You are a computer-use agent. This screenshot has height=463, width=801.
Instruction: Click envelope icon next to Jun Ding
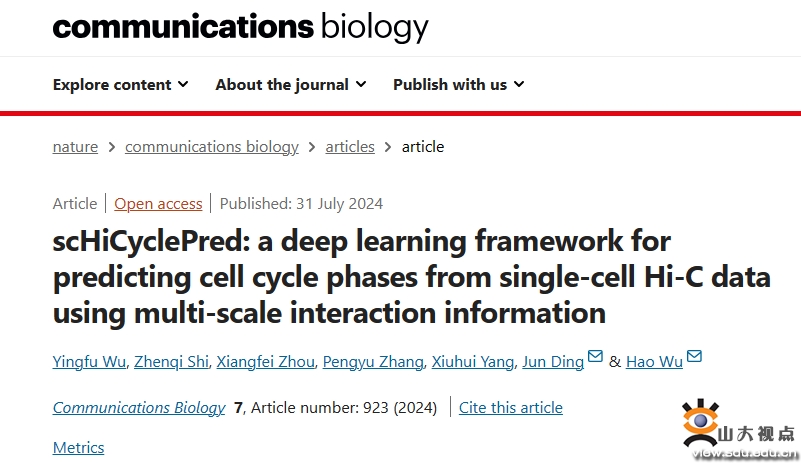[595, 357]
